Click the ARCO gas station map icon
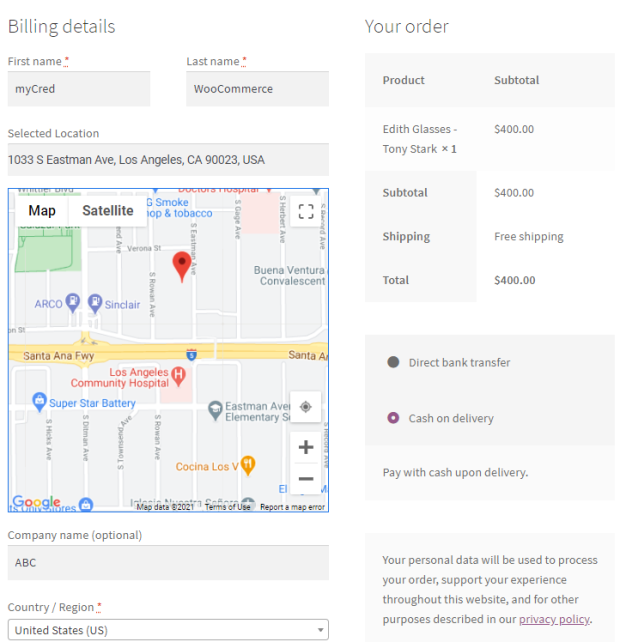620x642 pixels. pyautogui.click(x=72, y=303)
